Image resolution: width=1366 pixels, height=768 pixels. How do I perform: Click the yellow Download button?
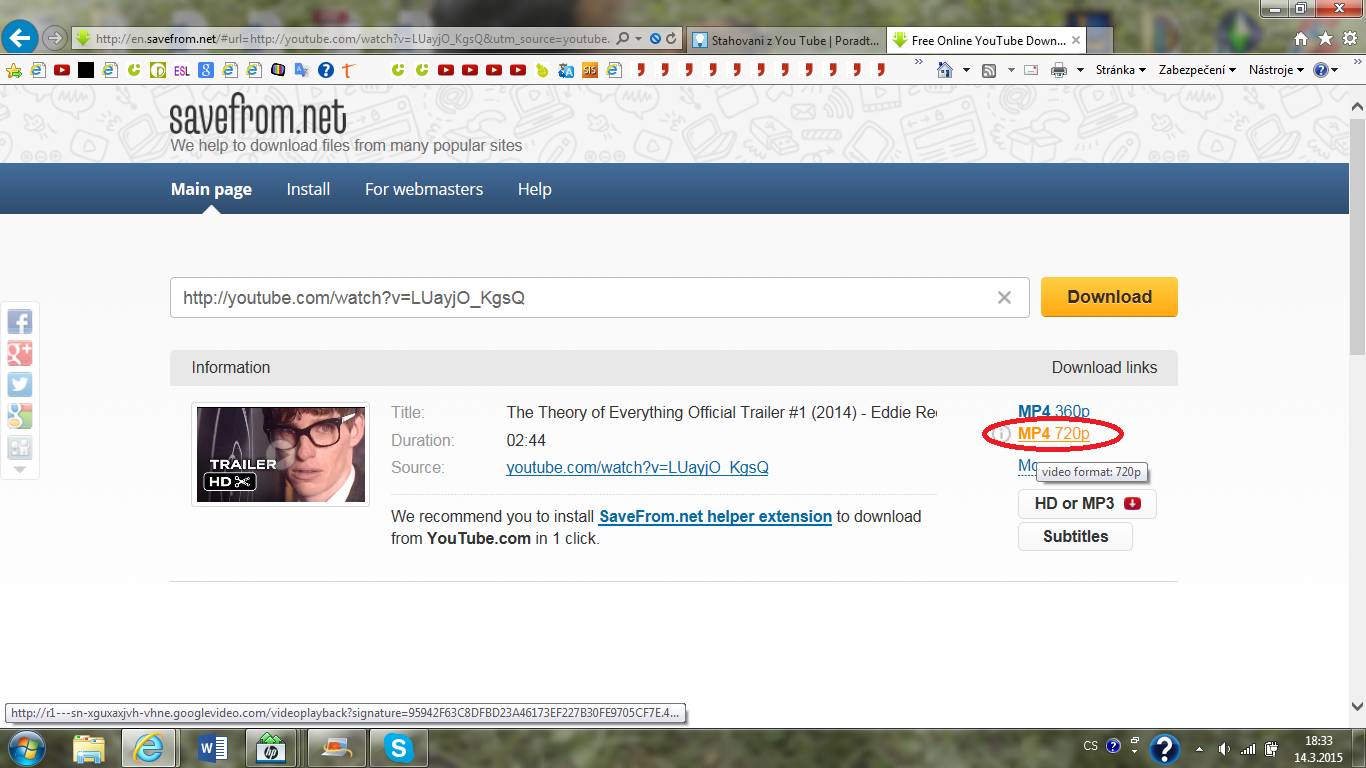1109,297
